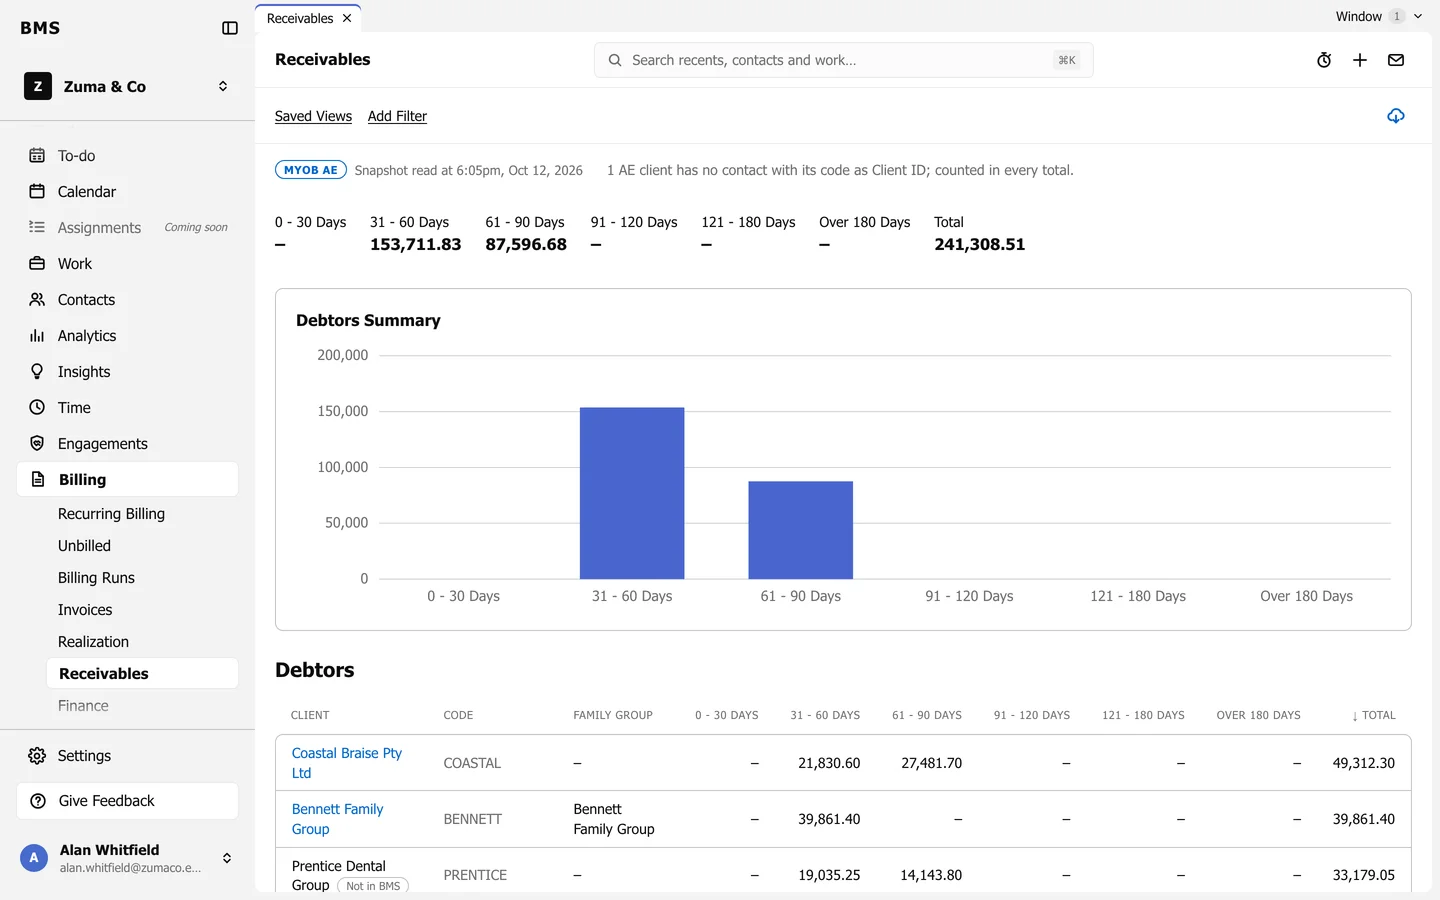Open Alan Whitfield account menu

[x=127, y=858]
